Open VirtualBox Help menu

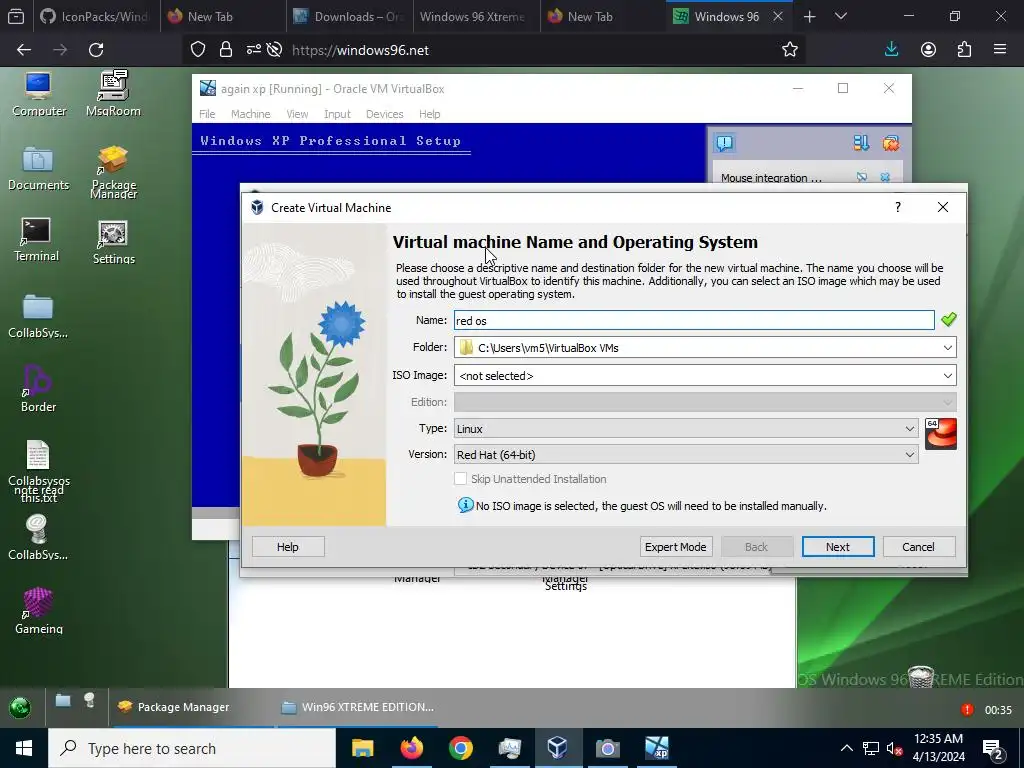[429, 114]
